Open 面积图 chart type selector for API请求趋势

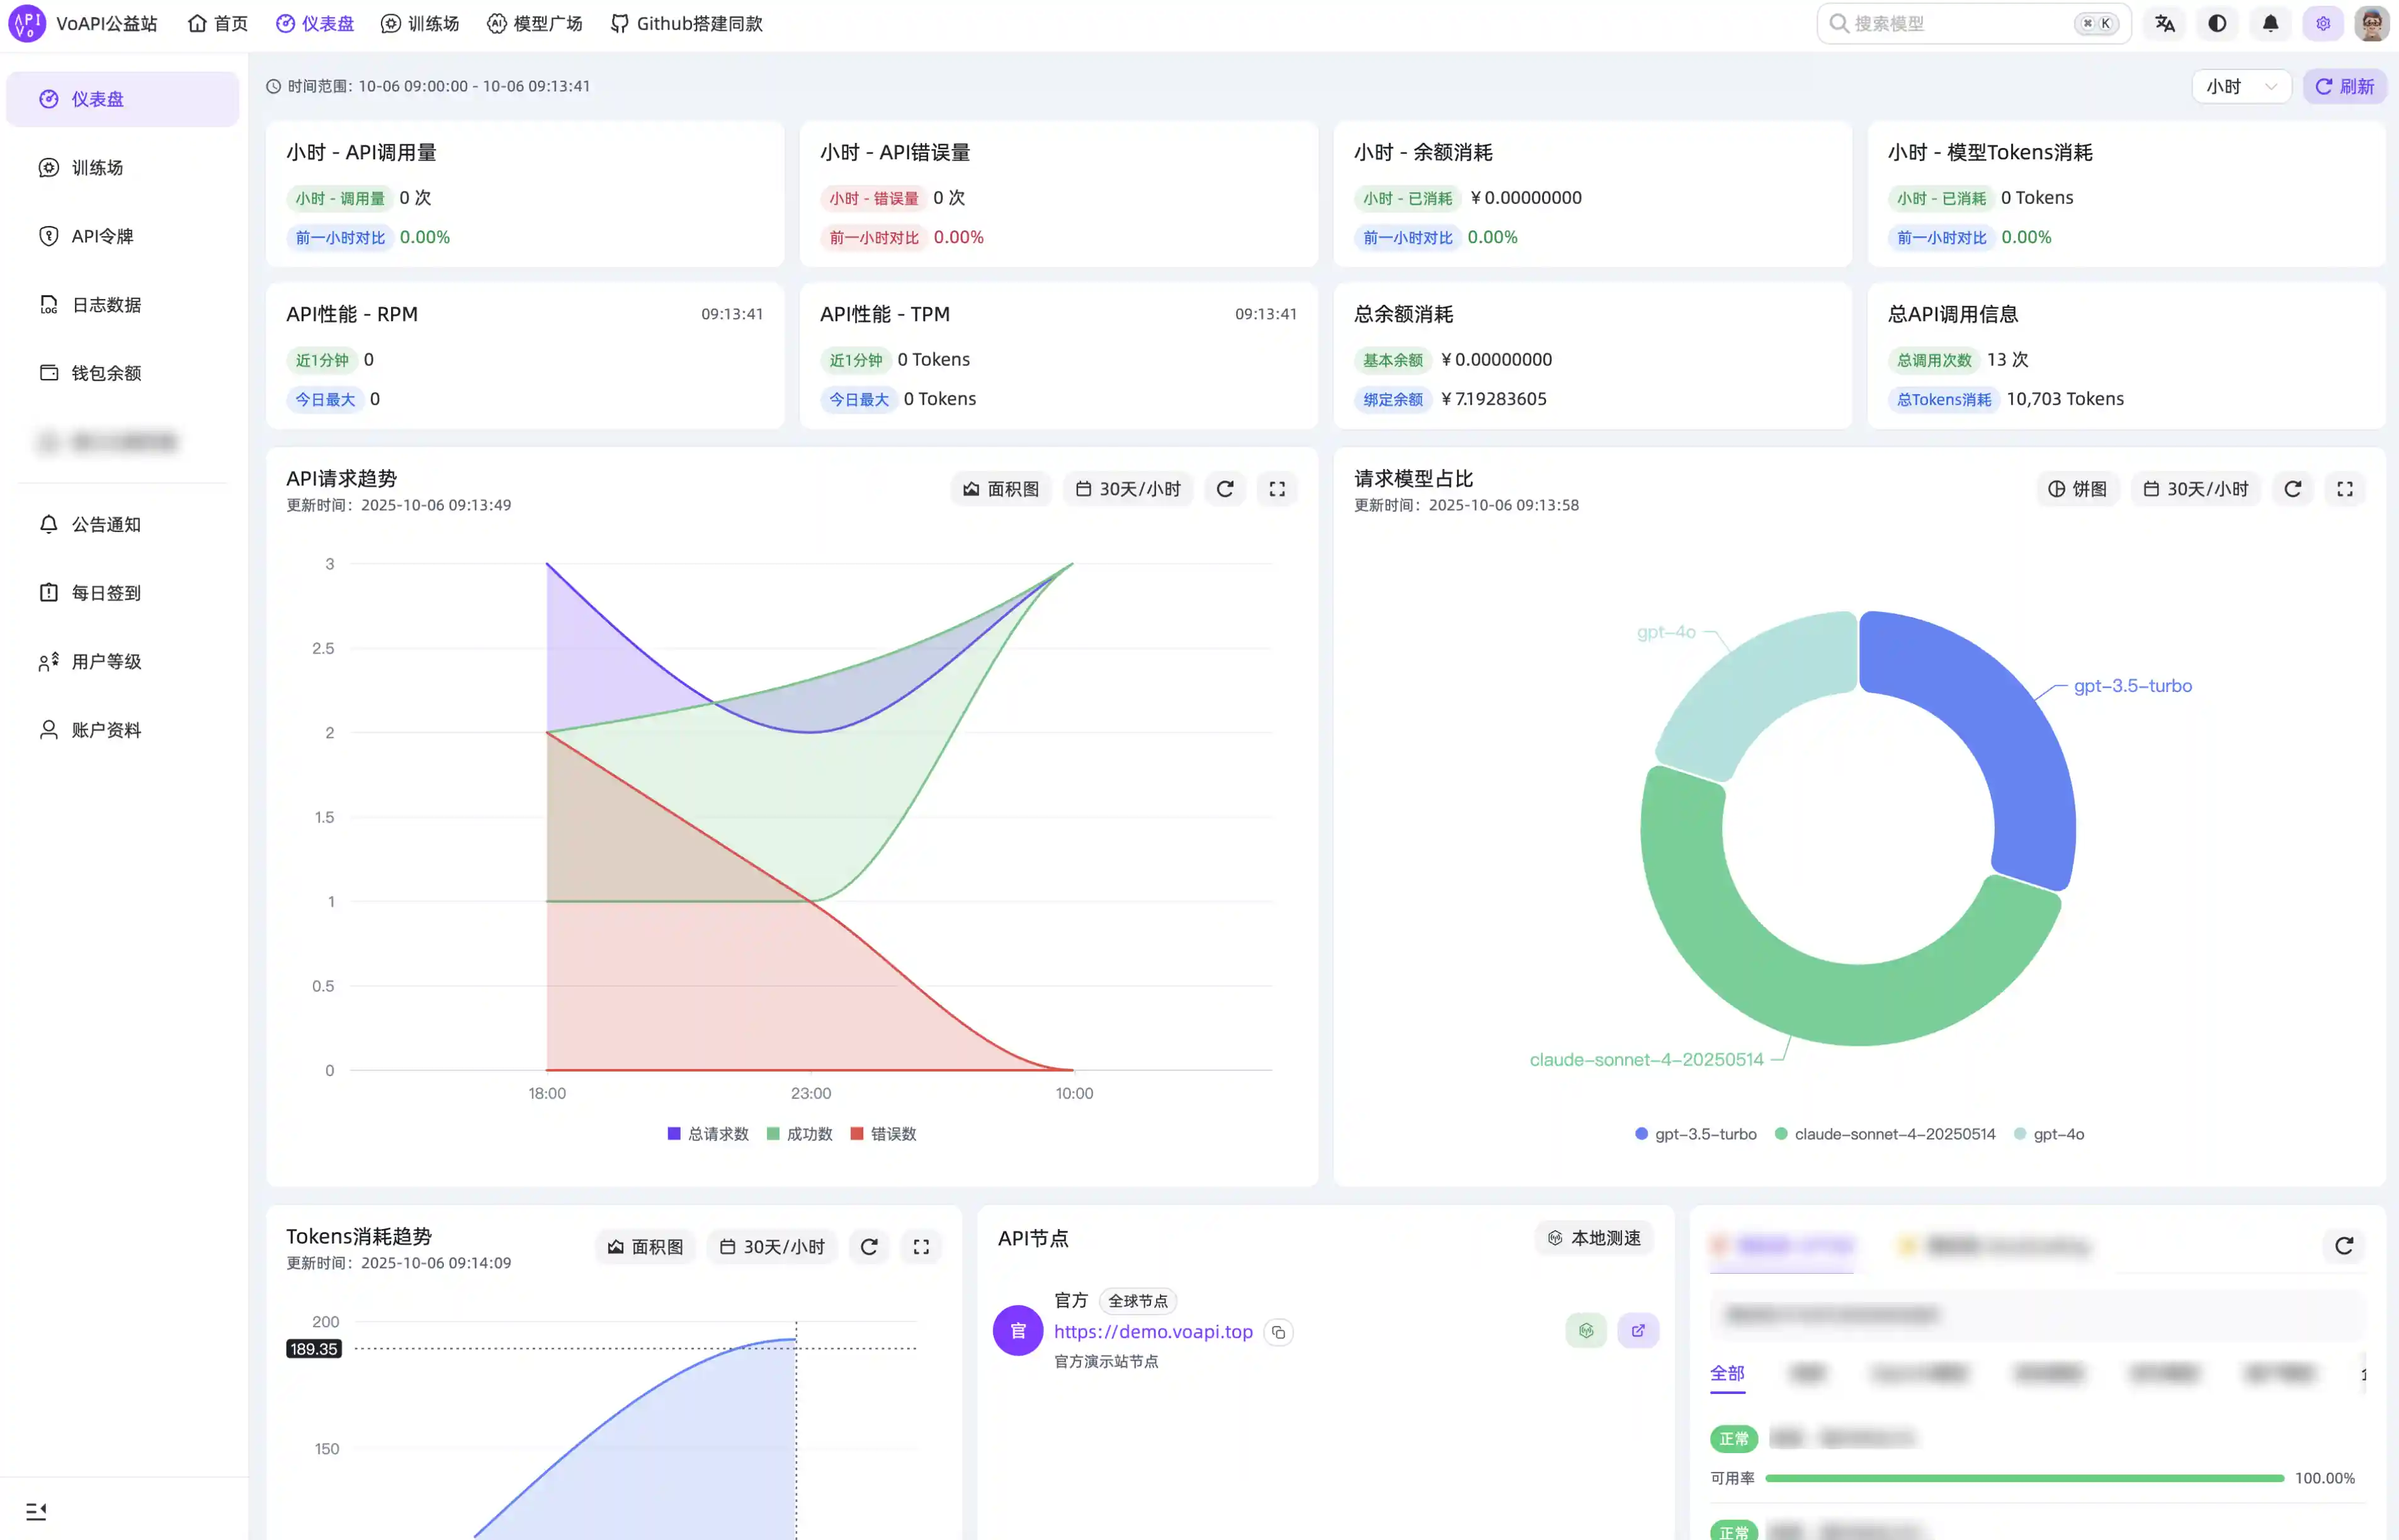point(1001,489)
